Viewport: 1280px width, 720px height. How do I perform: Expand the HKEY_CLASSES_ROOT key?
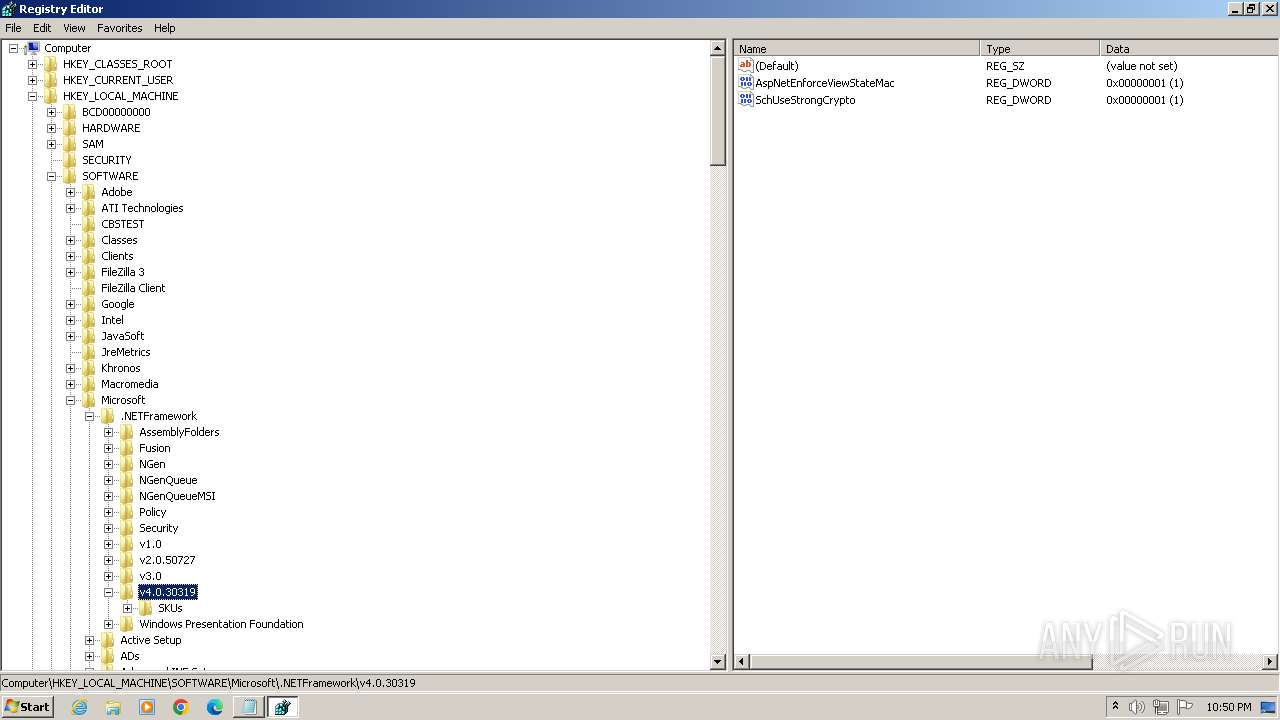[32, 64]
